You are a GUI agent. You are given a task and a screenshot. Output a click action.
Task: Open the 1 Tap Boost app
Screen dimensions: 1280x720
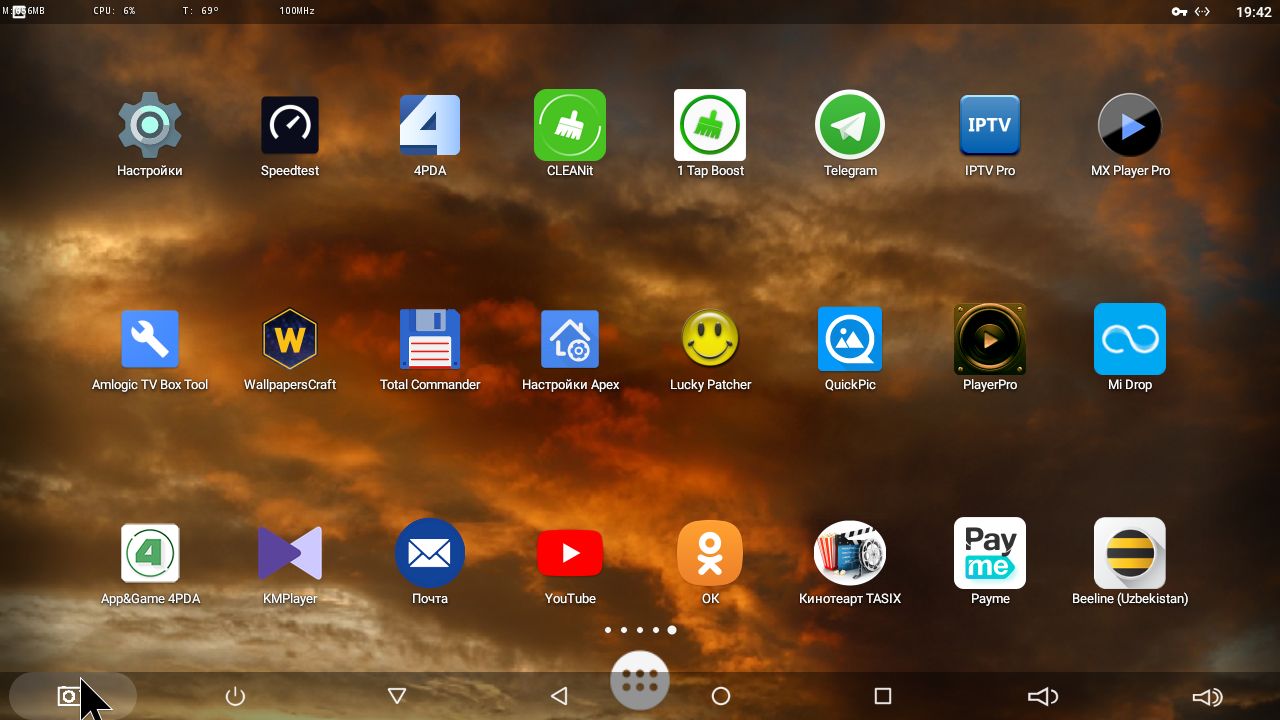tap(710, 125)
